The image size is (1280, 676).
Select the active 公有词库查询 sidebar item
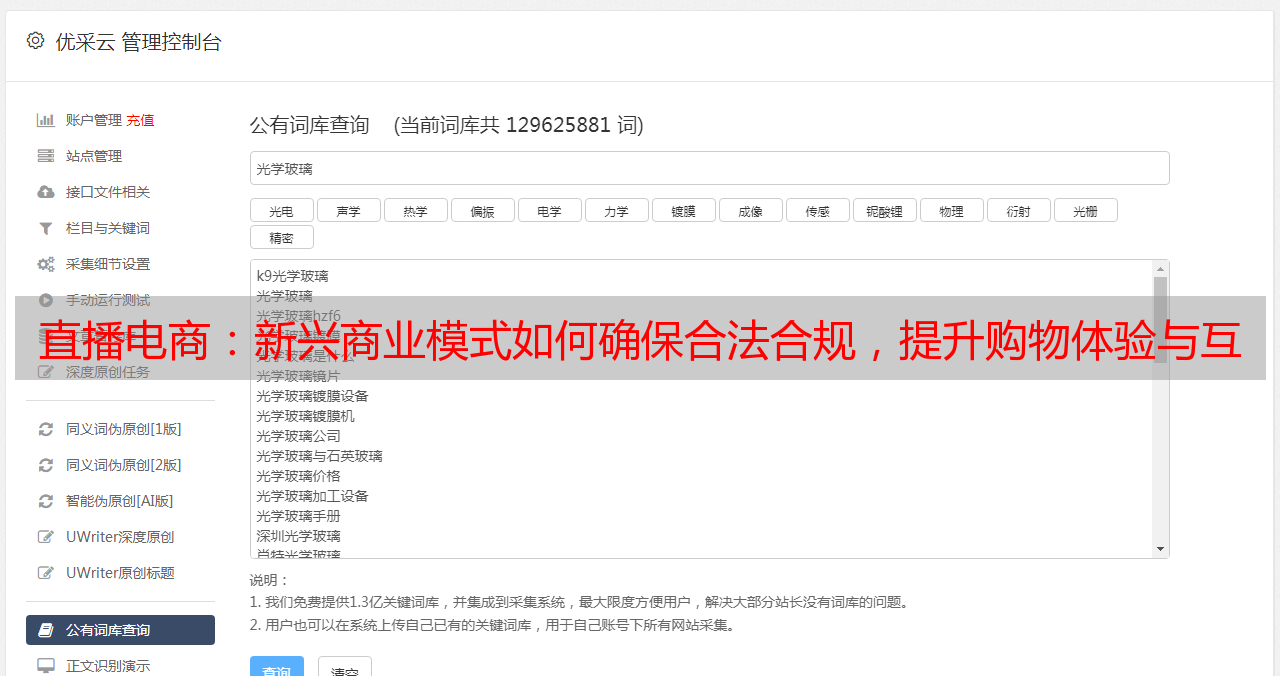120,630
